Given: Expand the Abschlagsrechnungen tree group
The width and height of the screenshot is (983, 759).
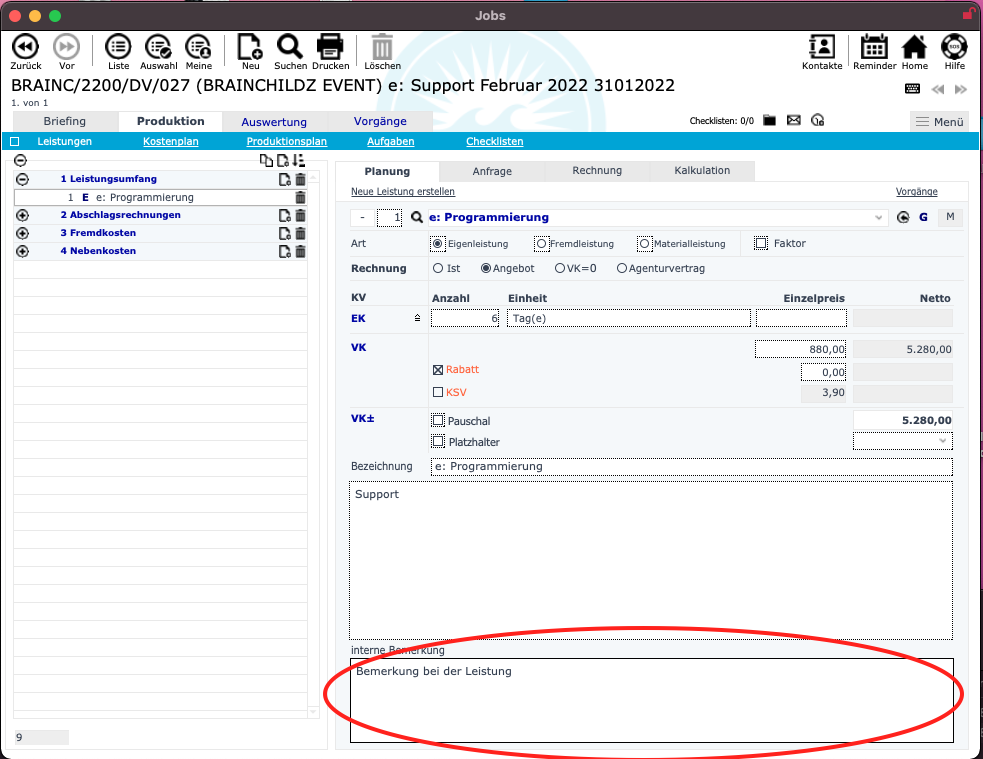Looking at the screenshot, I should [22, 215].
